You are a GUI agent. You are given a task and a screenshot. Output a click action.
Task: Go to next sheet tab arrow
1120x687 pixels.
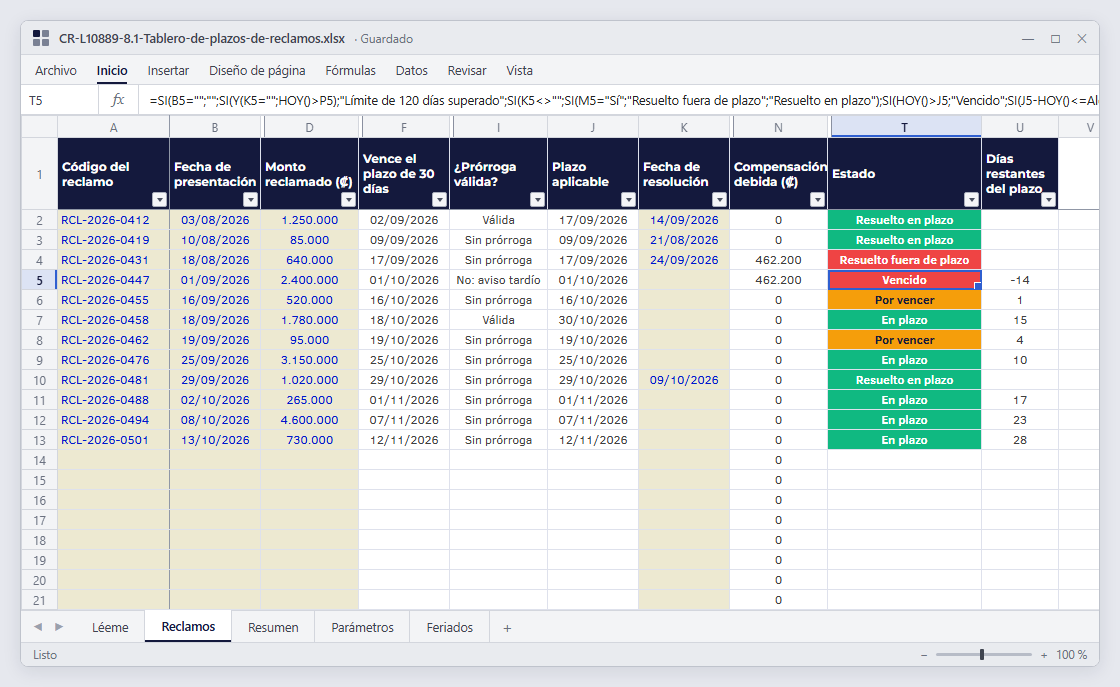pos(59,627)
